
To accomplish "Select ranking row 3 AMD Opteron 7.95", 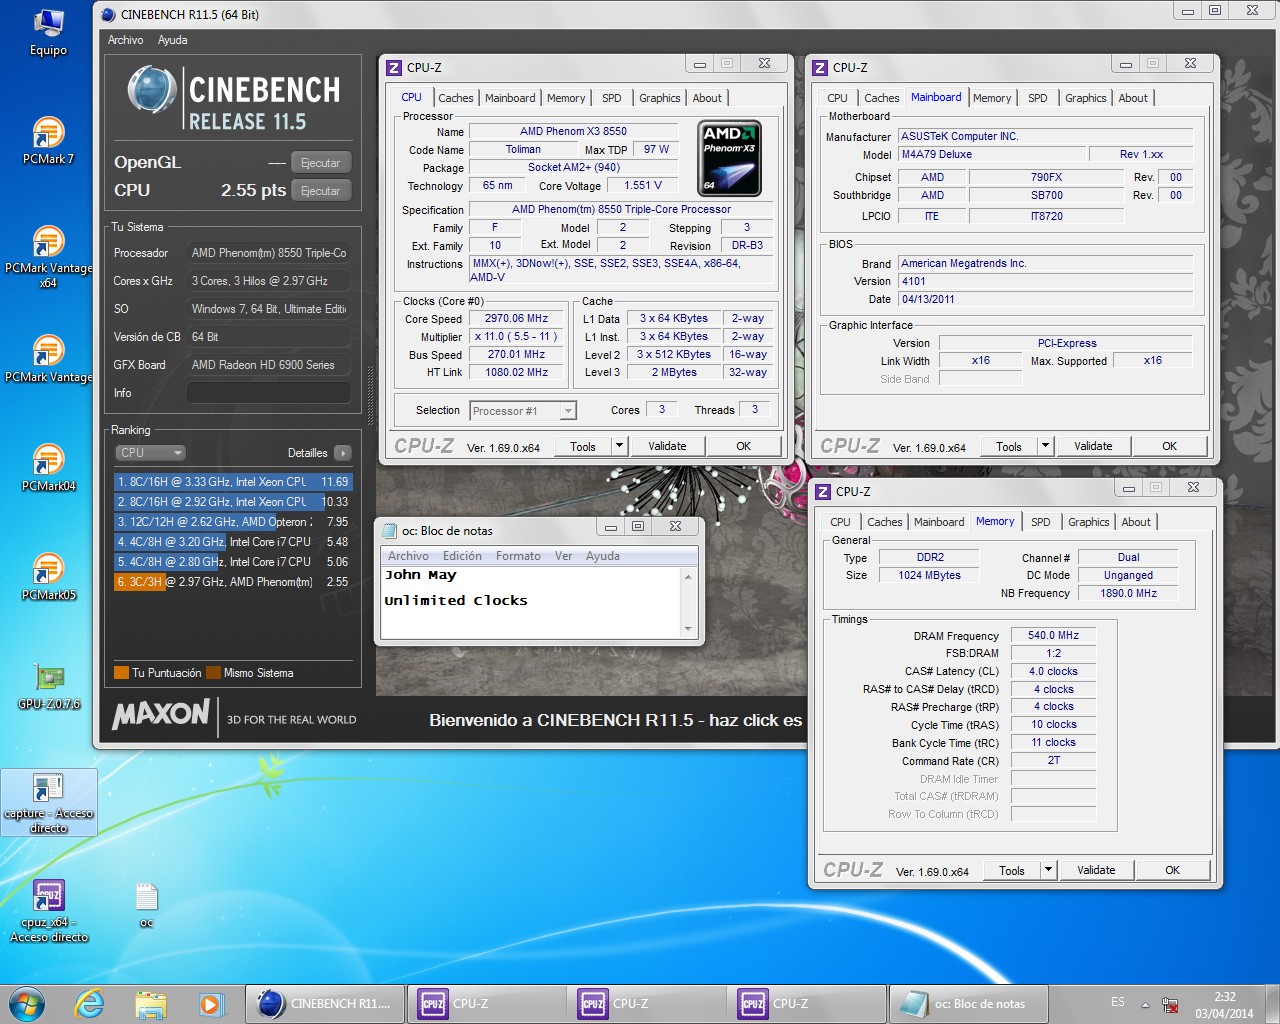I will click(232, 522).
